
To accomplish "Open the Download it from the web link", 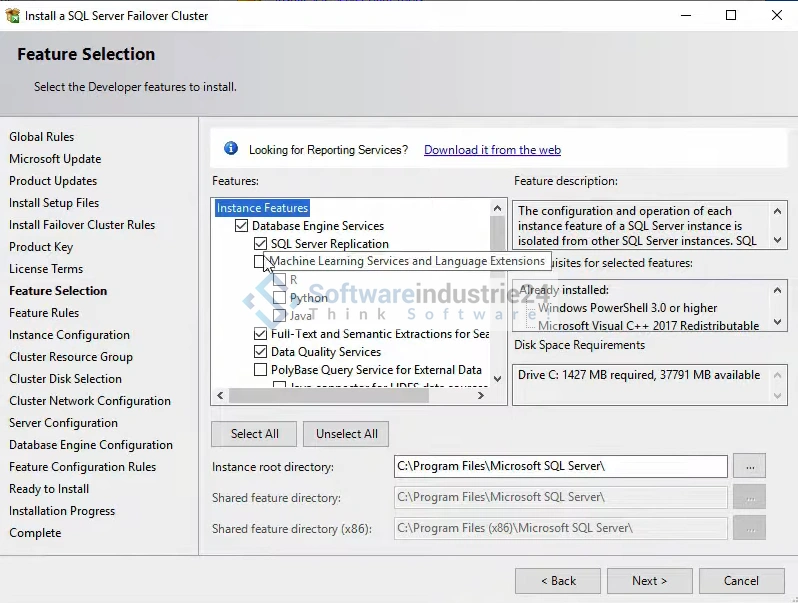I will pos(492,150).
